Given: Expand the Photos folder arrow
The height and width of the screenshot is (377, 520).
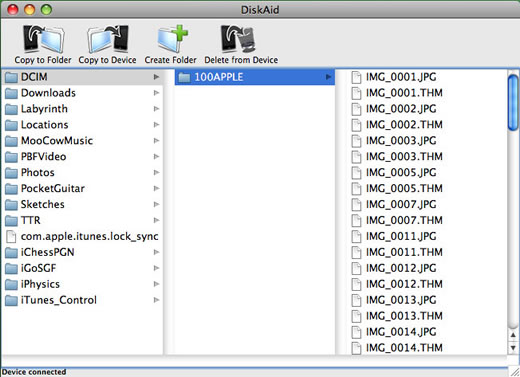Looking at the screenshot, I should [156, 172].
